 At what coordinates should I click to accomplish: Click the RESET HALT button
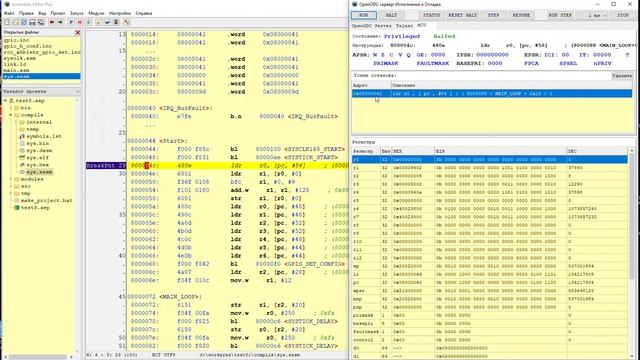[462, 15]
